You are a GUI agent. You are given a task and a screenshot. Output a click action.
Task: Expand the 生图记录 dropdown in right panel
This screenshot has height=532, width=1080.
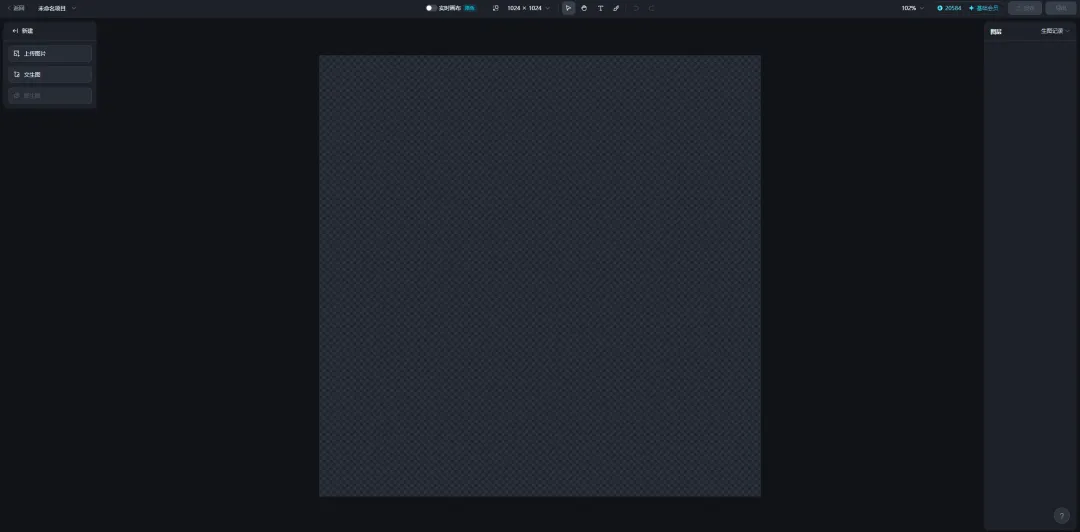[1054, 31]
